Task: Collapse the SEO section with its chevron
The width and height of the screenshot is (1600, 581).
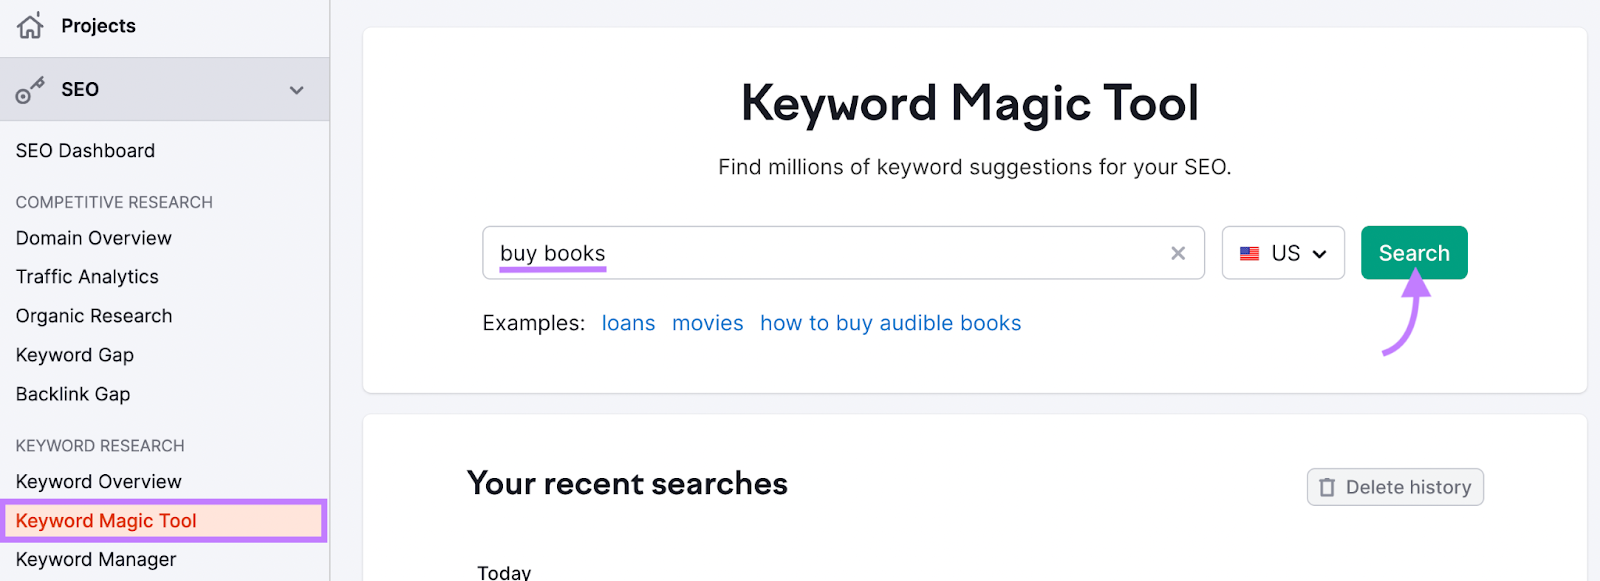Action: (295, 89)
